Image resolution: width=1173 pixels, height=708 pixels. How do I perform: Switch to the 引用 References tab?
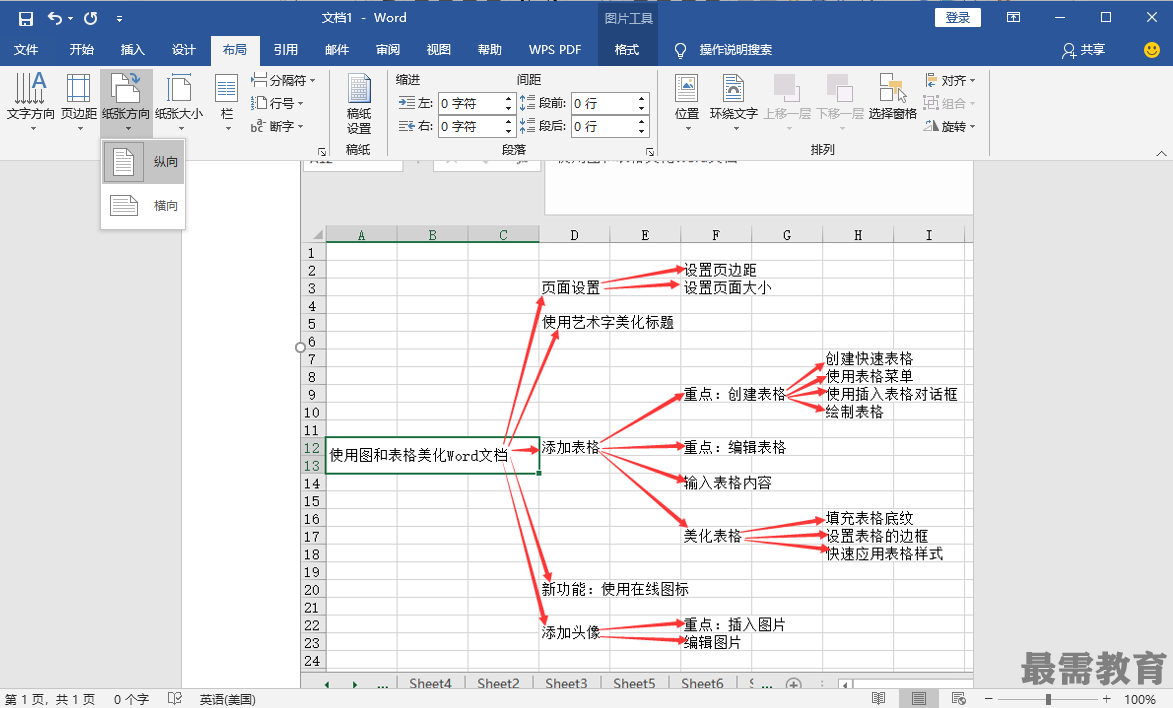pos(286,49)
